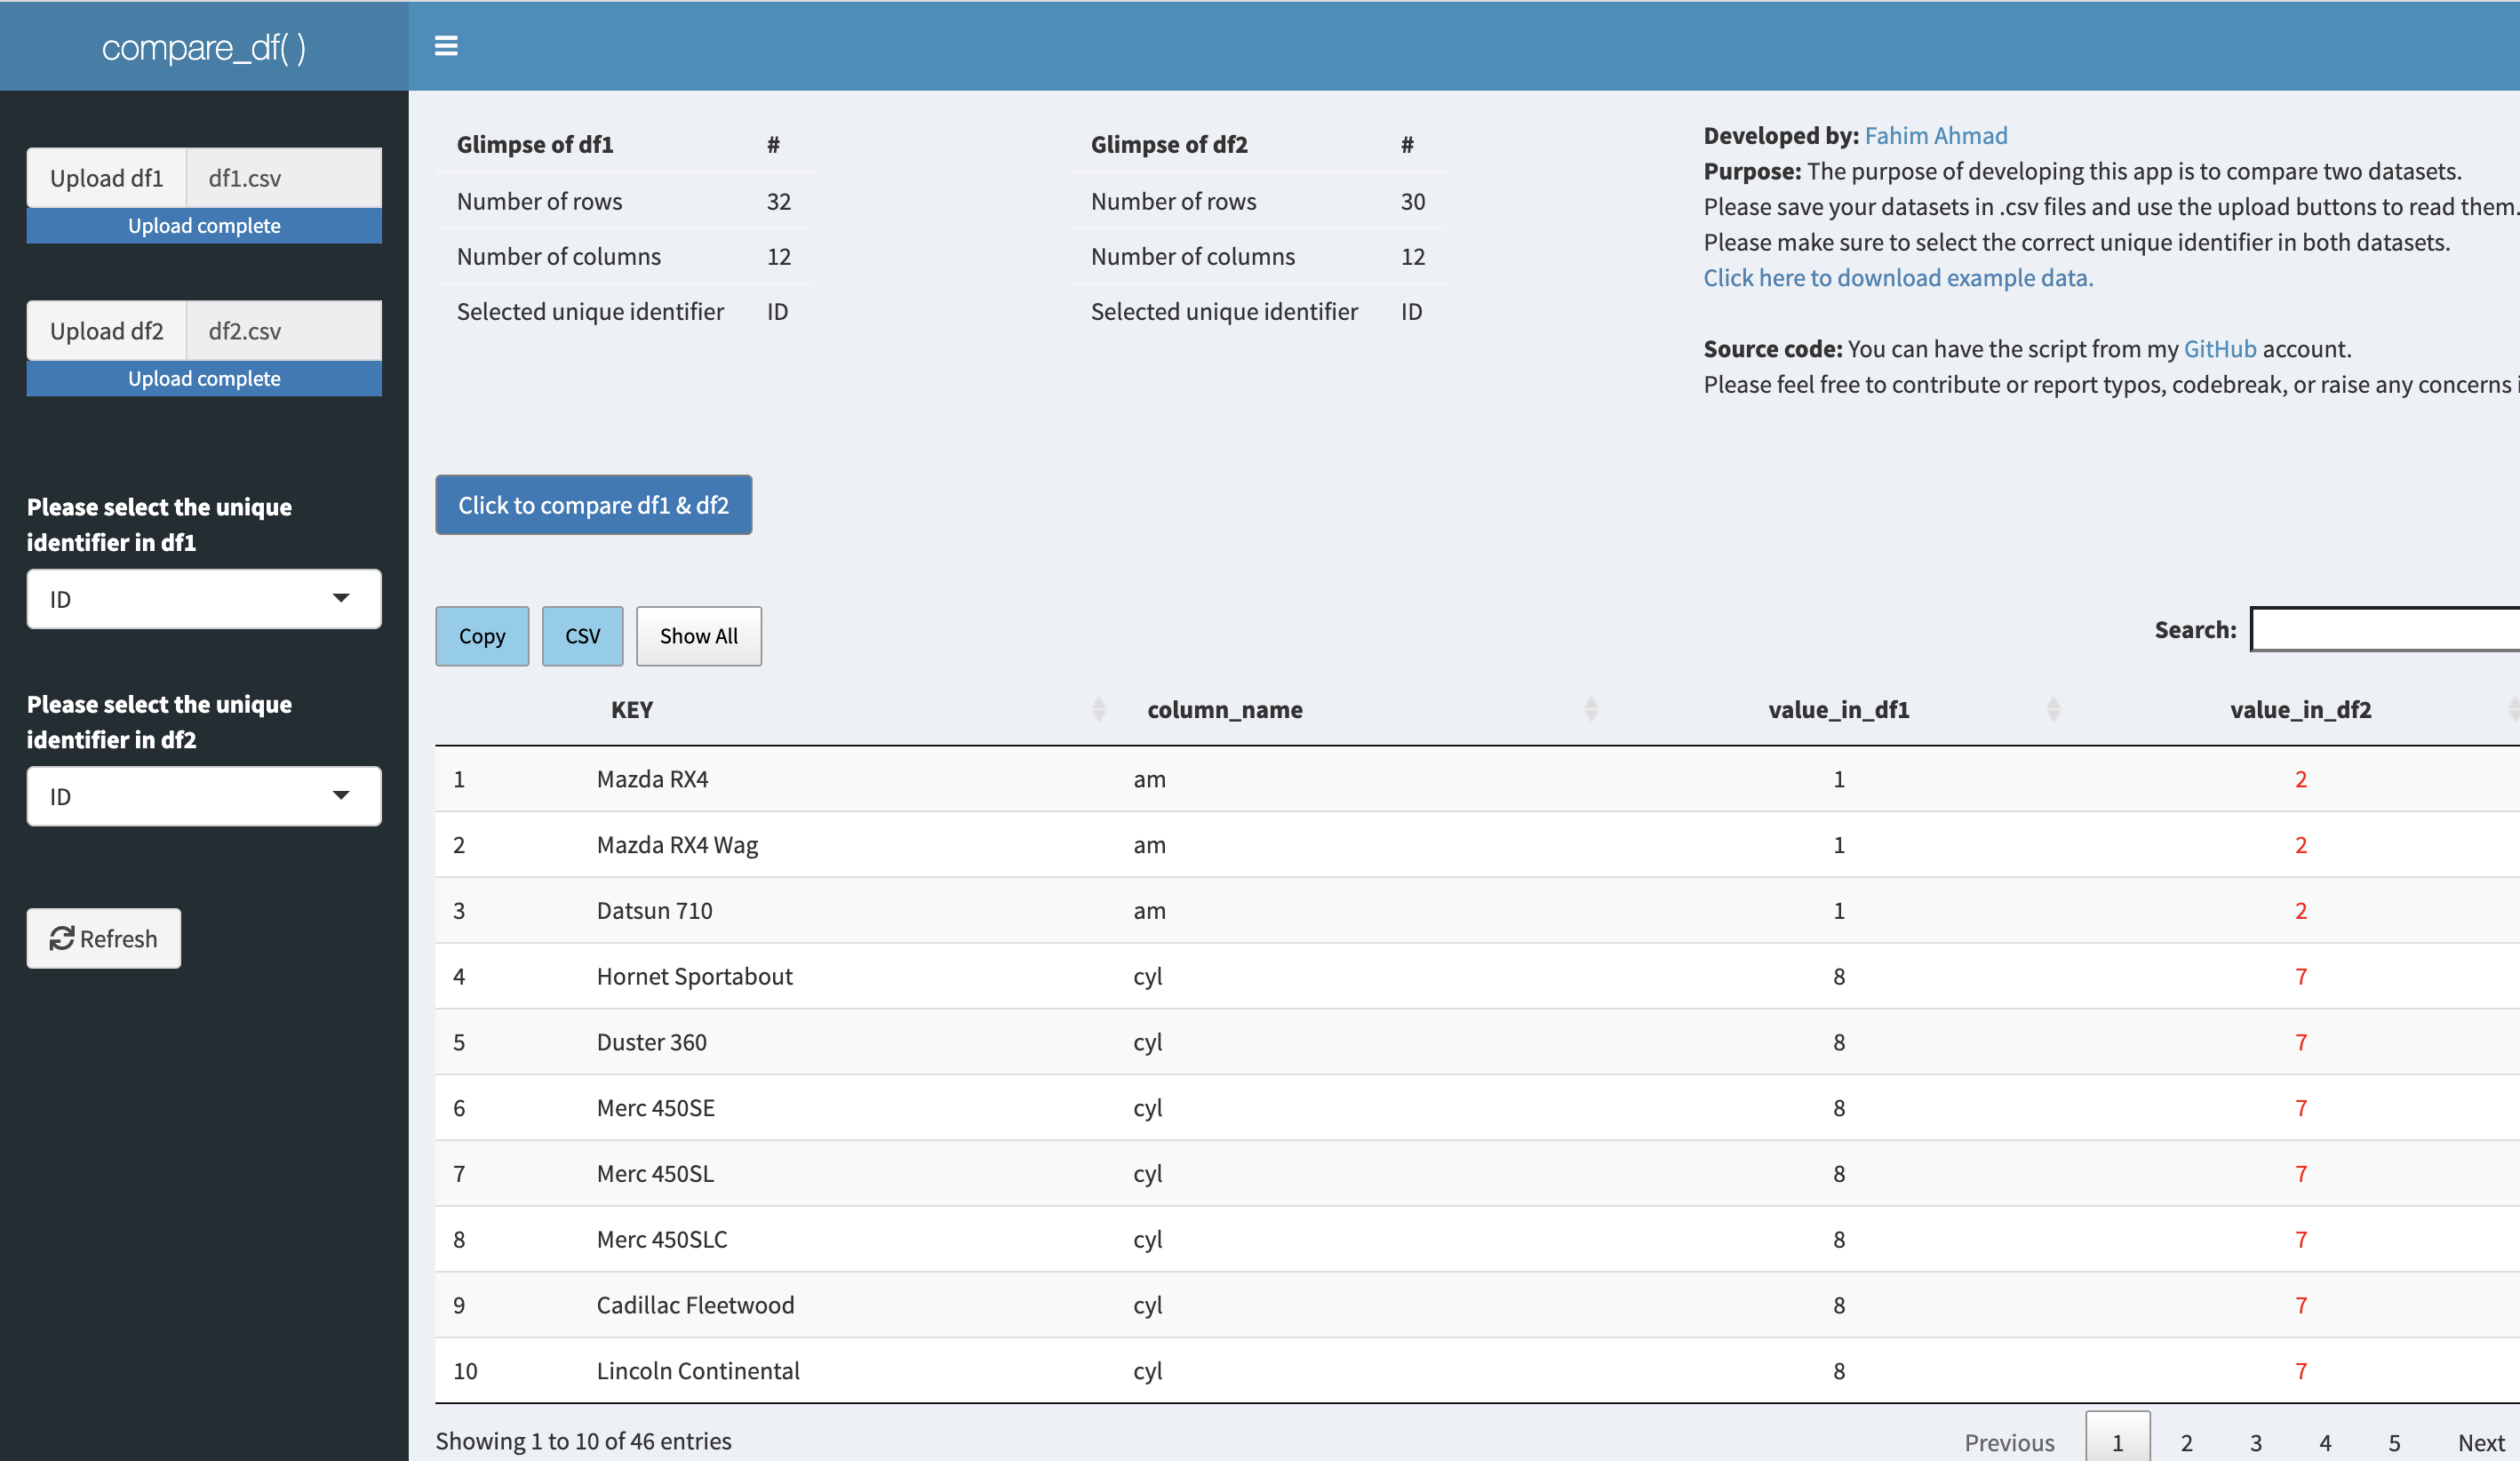Viewport: 2520px width, 1461px height.
Task: Click the KEY cell reading exactly 'Mazda RX4'
Action: click(652, 779)
